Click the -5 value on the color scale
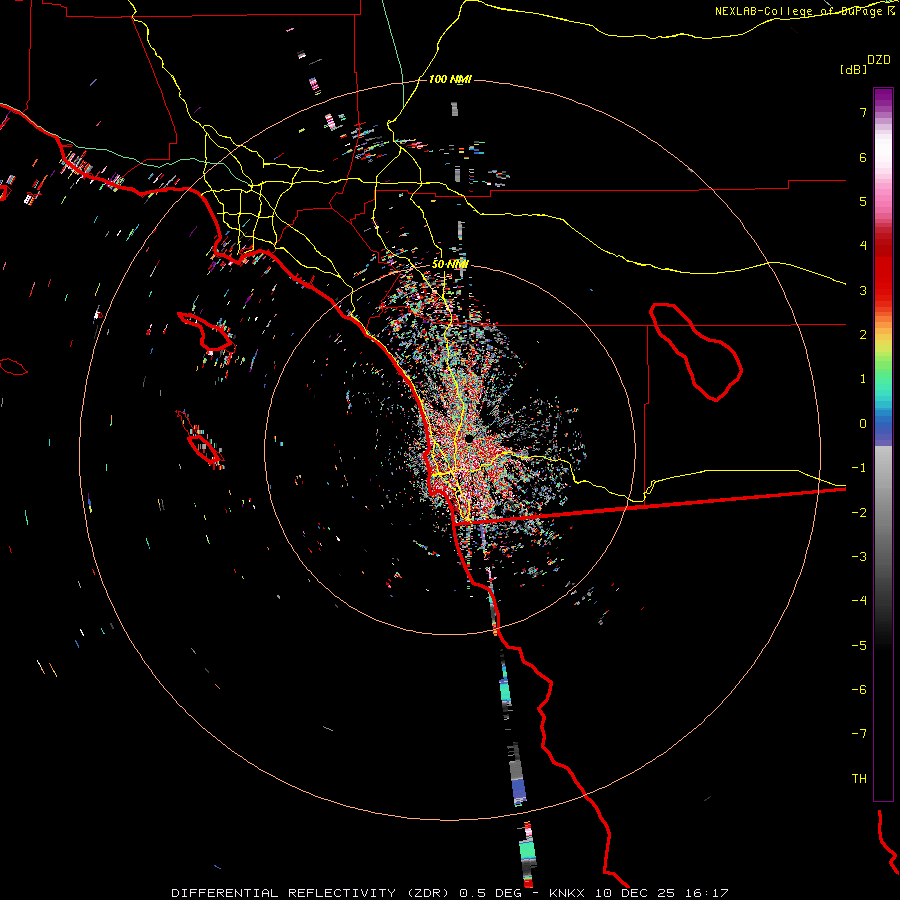Viewport: 900px width, 900px height. 859,646
